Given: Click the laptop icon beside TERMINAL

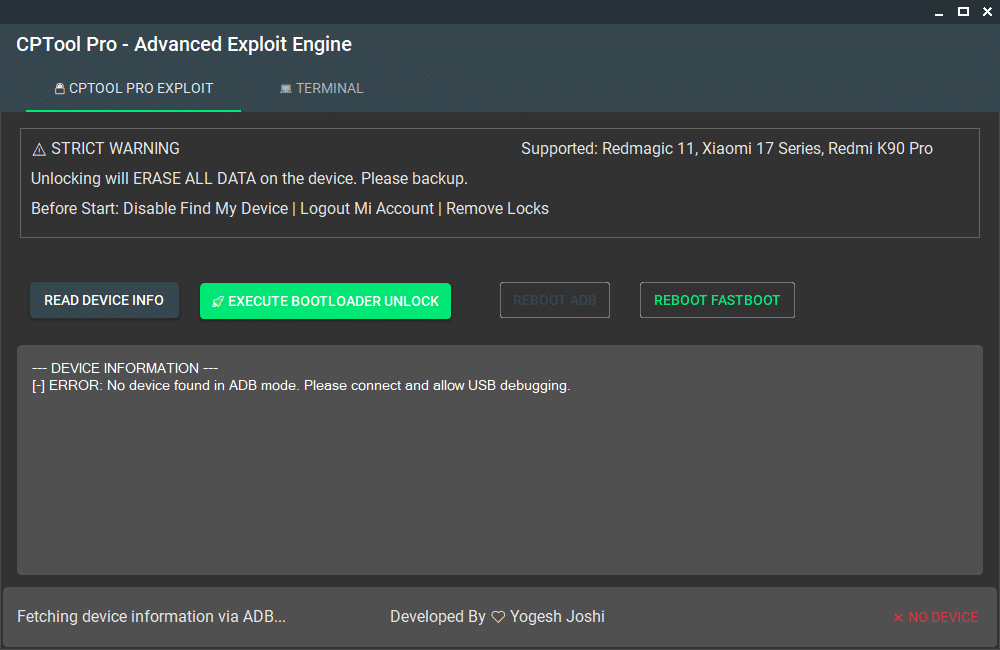Looking at the screenshot, I should pyautogui.click(x=286, y=88).
